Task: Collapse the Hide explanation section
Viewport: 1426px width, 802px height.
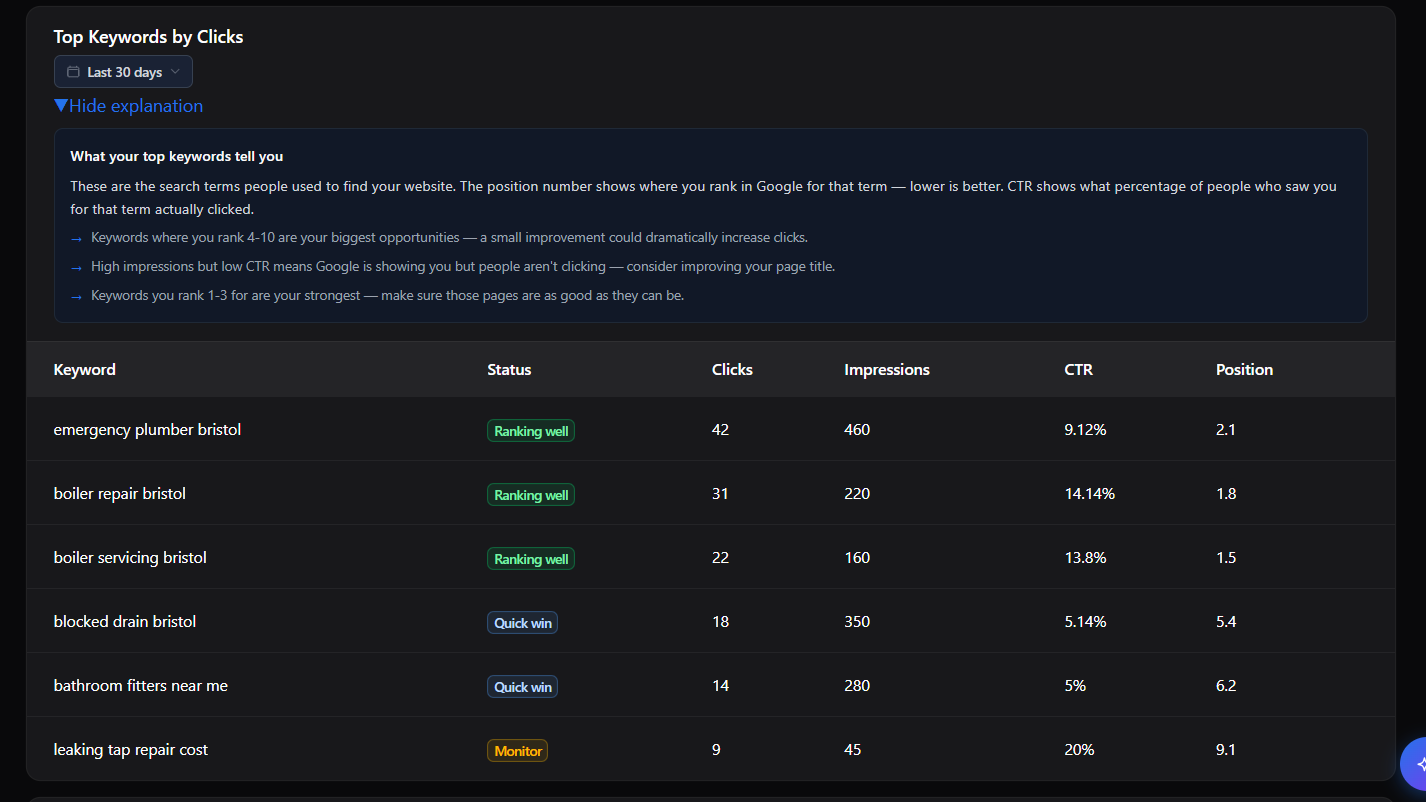Action: pos(128,106)
